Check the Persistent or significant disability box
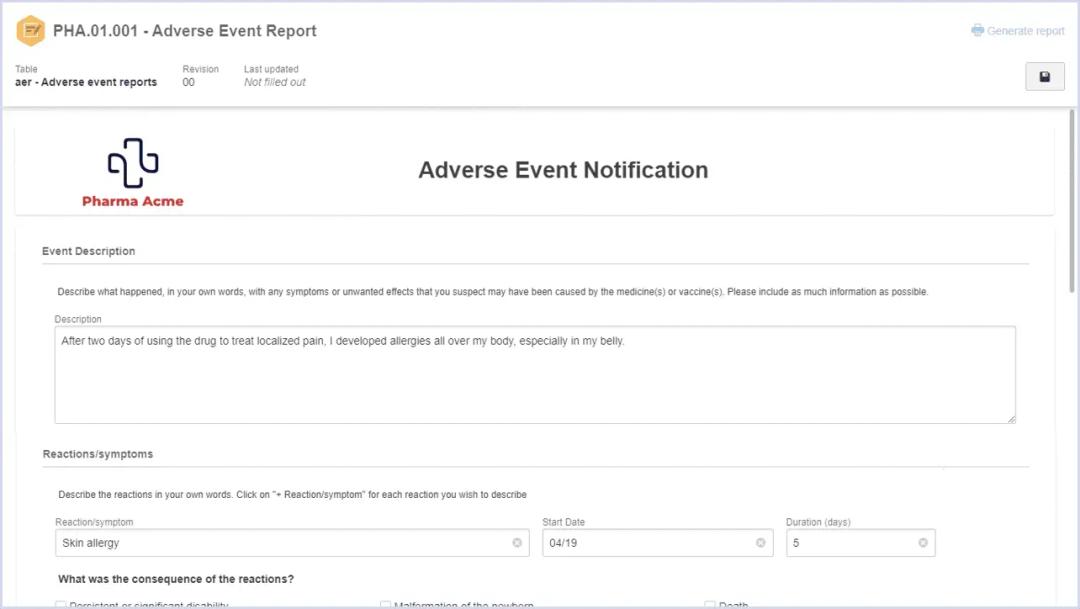The image size is (1080, 609). click(61, 605)
